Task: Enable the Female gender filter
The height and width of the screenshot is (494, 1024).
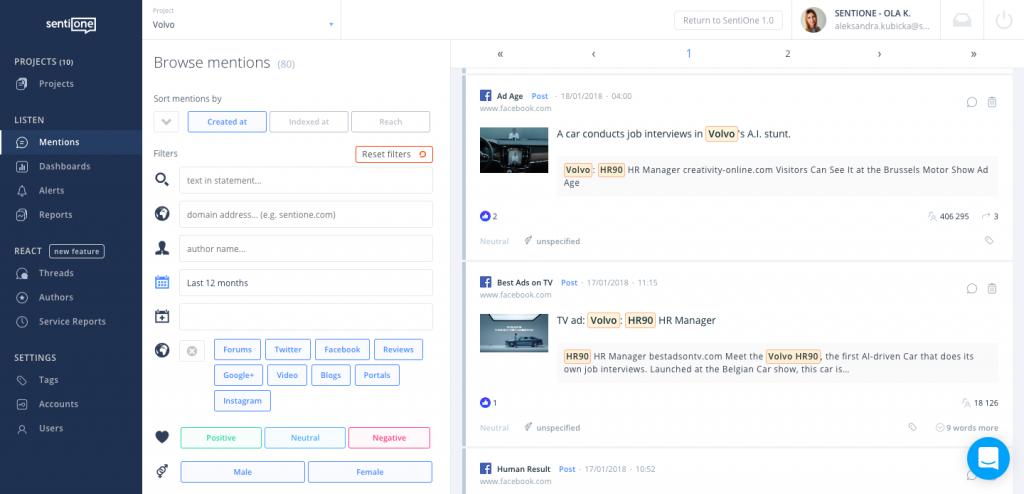Action: [x=370, y=472]
